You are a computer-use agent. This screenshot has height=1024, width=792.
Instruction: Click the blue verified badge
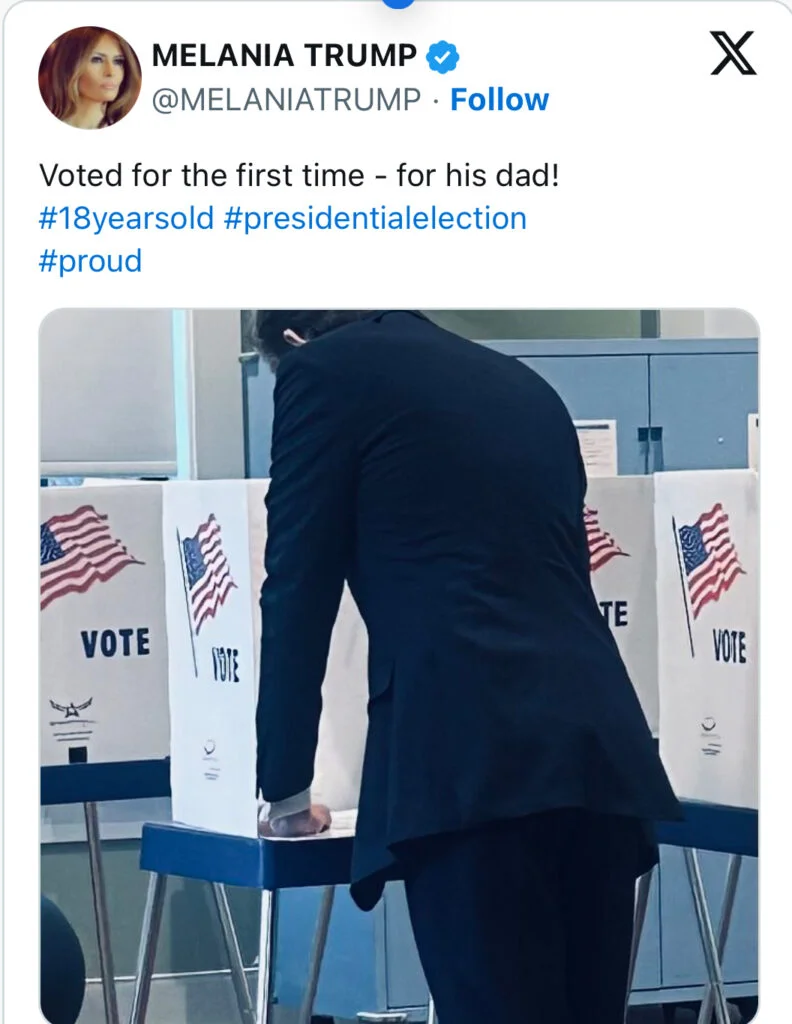(x=443, y=56)
